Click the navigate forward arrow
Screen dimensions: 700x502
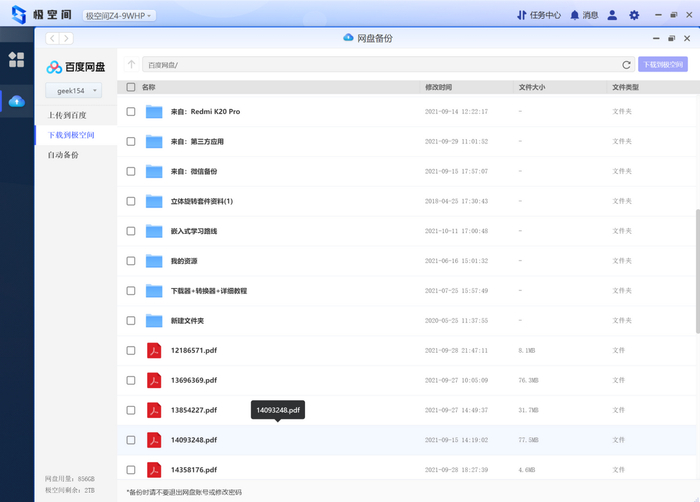pyautogui.click(x=66, y=38)
